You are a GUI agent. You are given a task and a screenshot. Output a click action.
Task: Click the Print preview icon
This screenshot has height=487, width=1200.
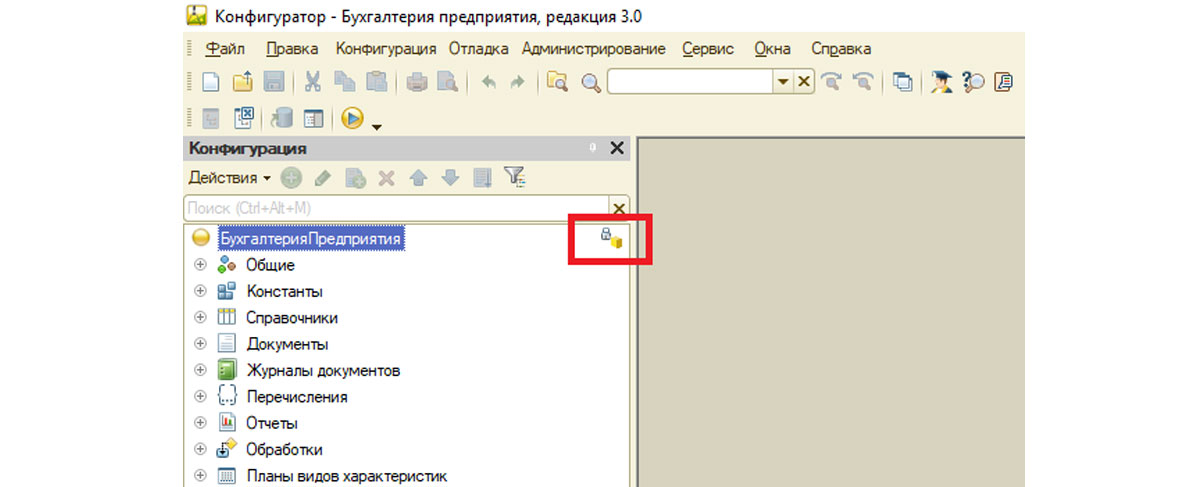(x=447, y=82)
